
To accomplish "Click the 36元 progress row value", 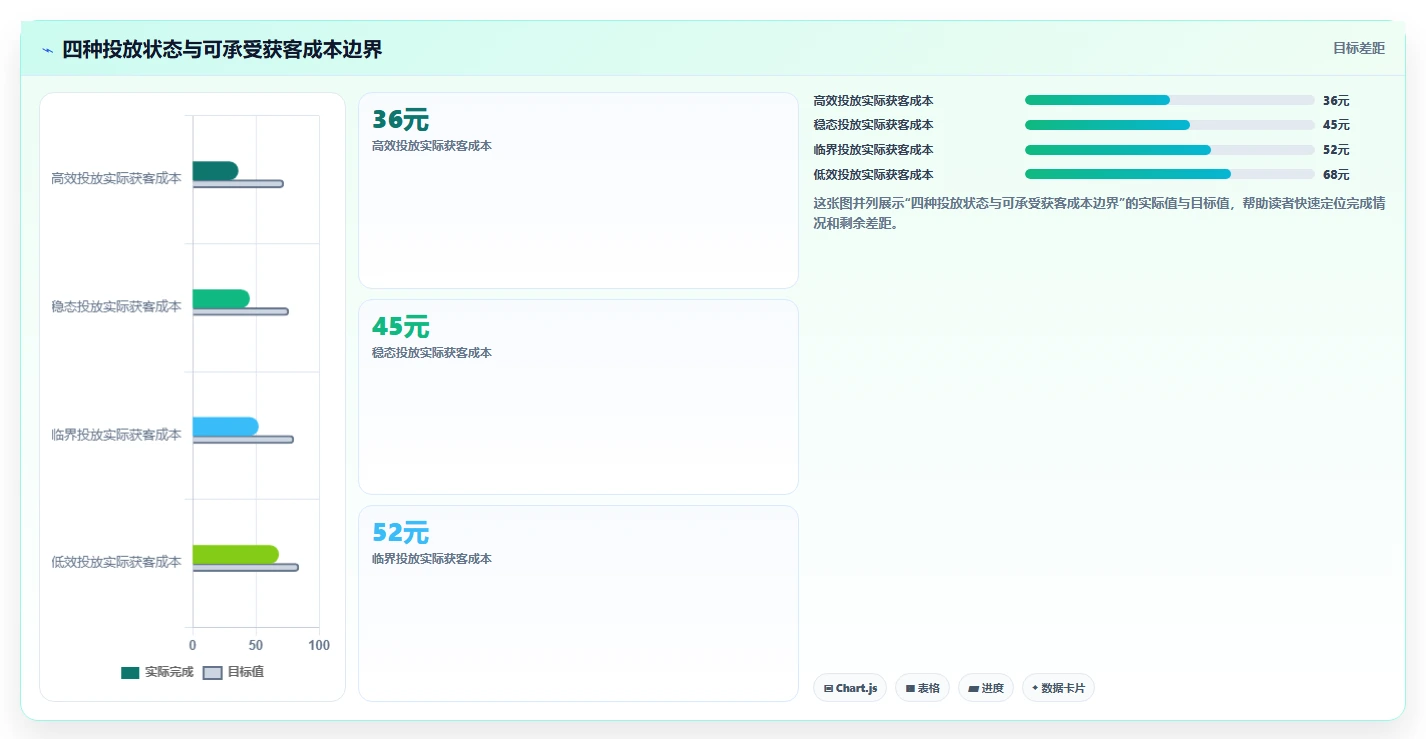I will click(x=1336, y=101).
